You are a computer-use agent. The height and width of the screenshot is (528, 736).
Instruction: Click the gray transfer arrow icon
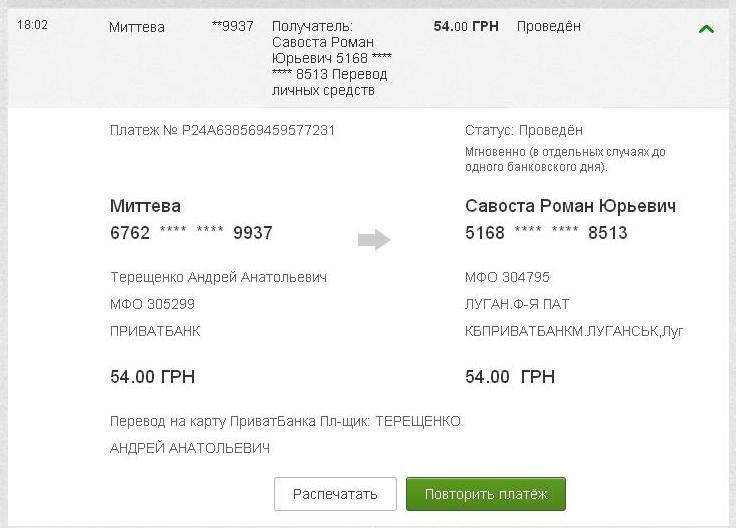tap(374, 239)
